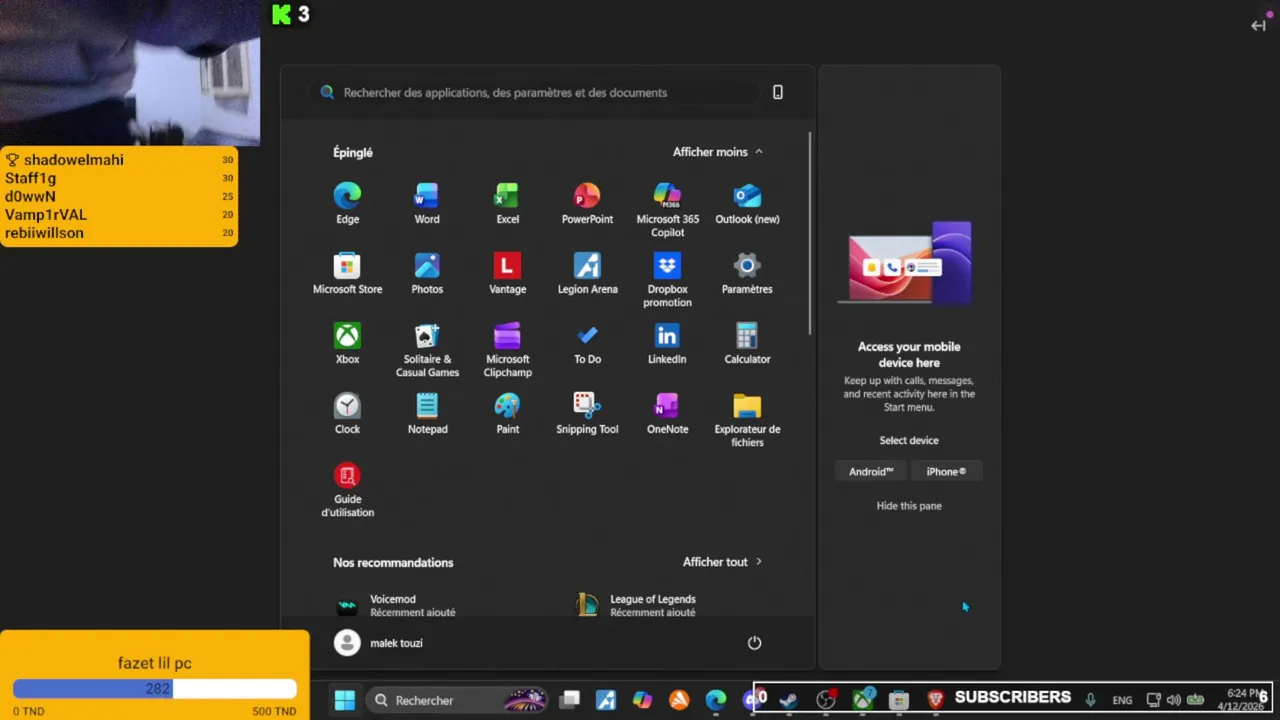The width and height of the screenshot is (1280, 720).
Task: Toggle the phone pane icon beside search
Action: click(778, 92)
